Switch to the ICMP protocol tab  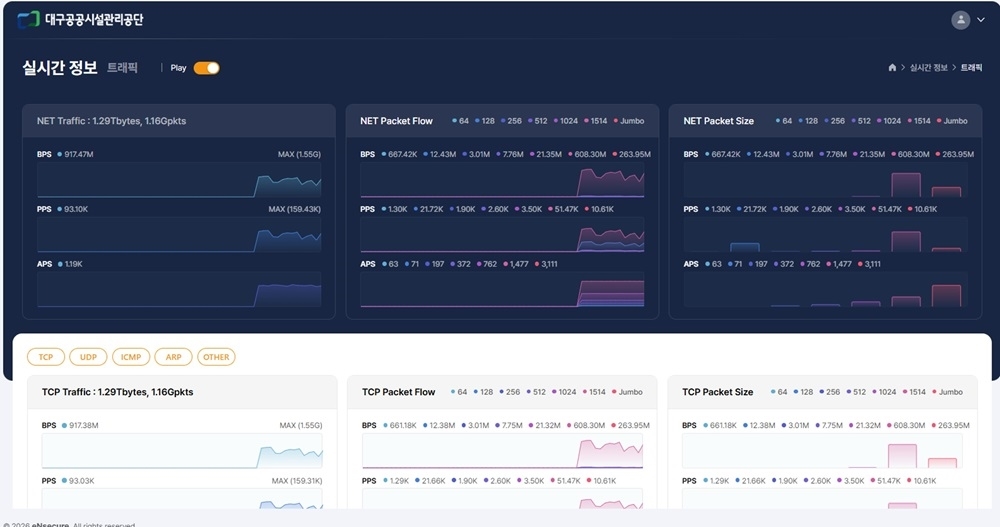[x=130, y=357]
